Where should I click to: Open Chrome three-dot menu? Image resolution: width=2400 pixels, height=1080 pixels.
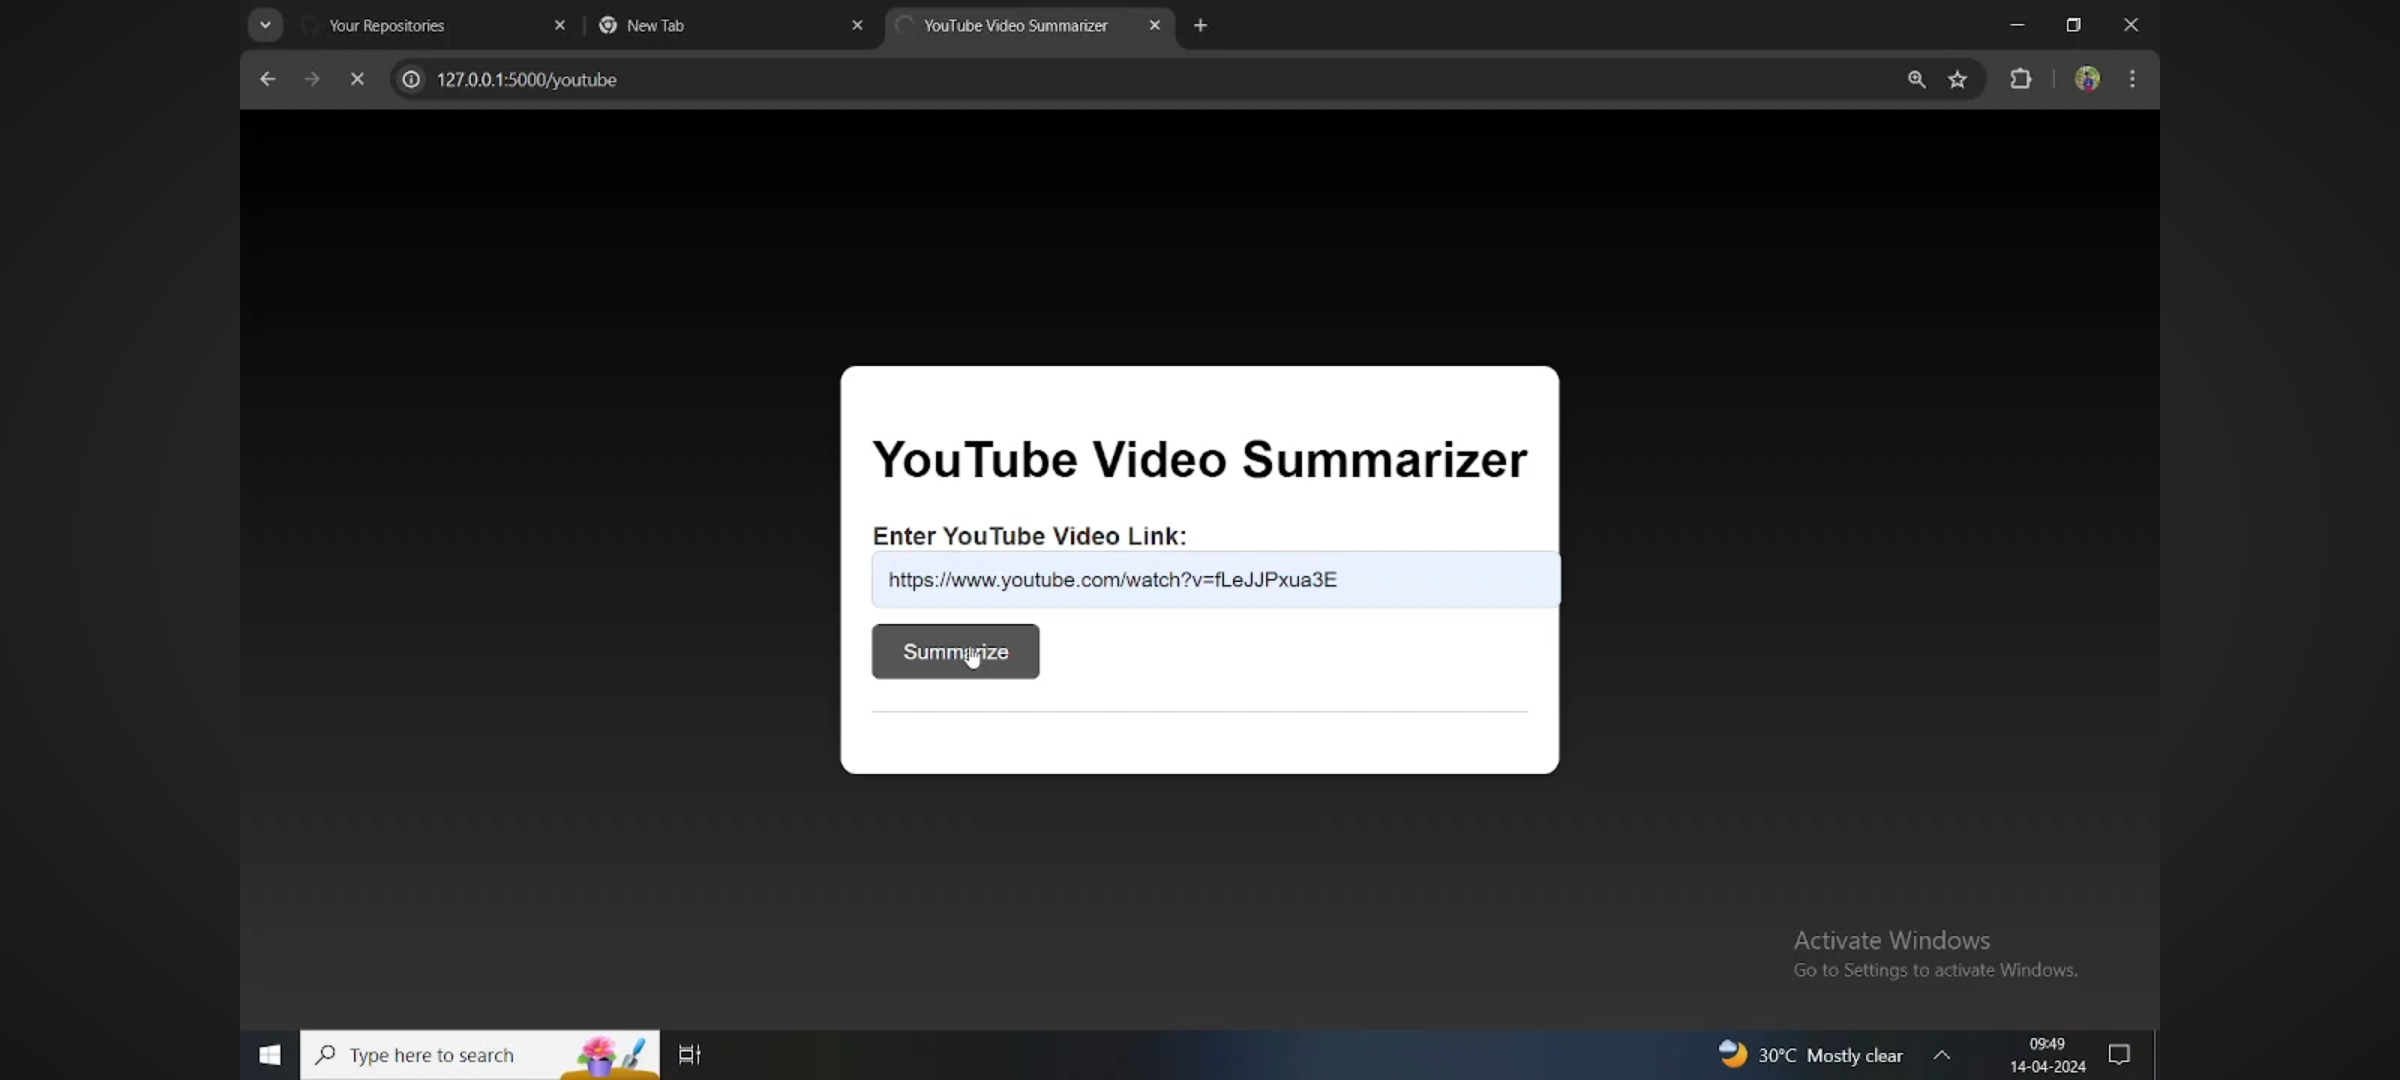tap(2132, 79)
